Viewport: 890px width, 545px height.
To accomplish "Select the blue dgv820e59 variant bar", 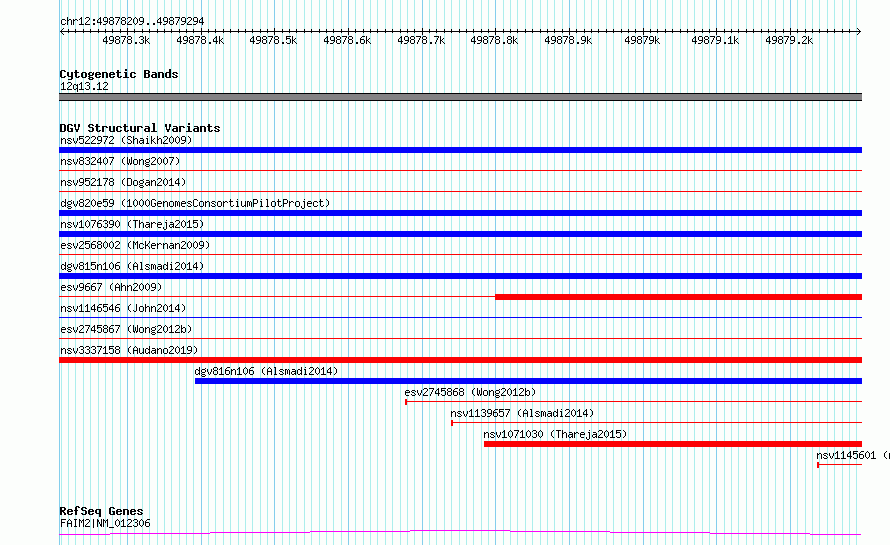I will click(x=460, y=213).
